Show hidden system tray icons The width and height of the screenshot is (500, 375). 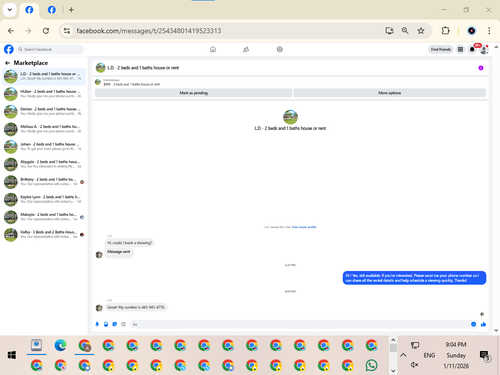click(403, 355)
